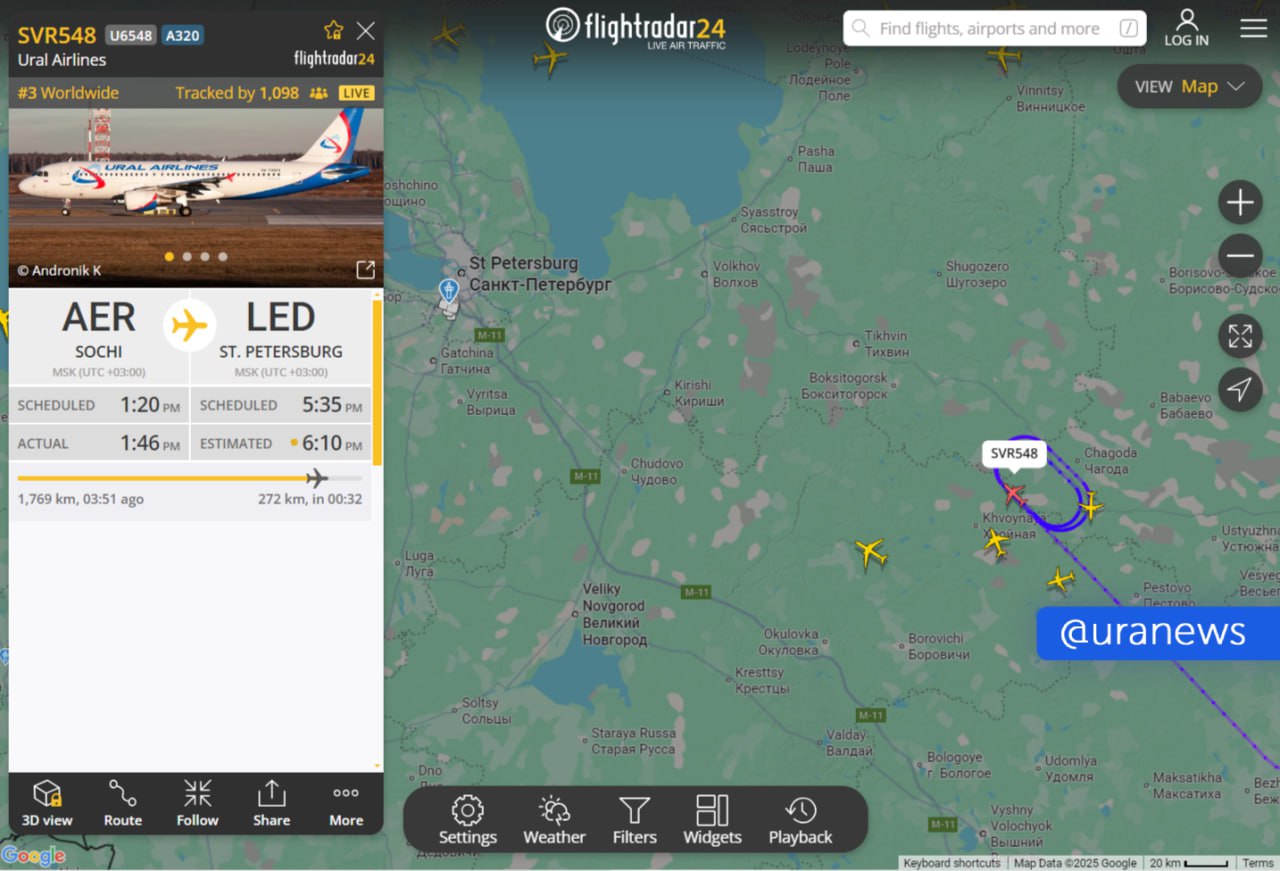Open map Settings gear
The width and height of the screenshot is (1280, 871).
[x=467, y=820]
